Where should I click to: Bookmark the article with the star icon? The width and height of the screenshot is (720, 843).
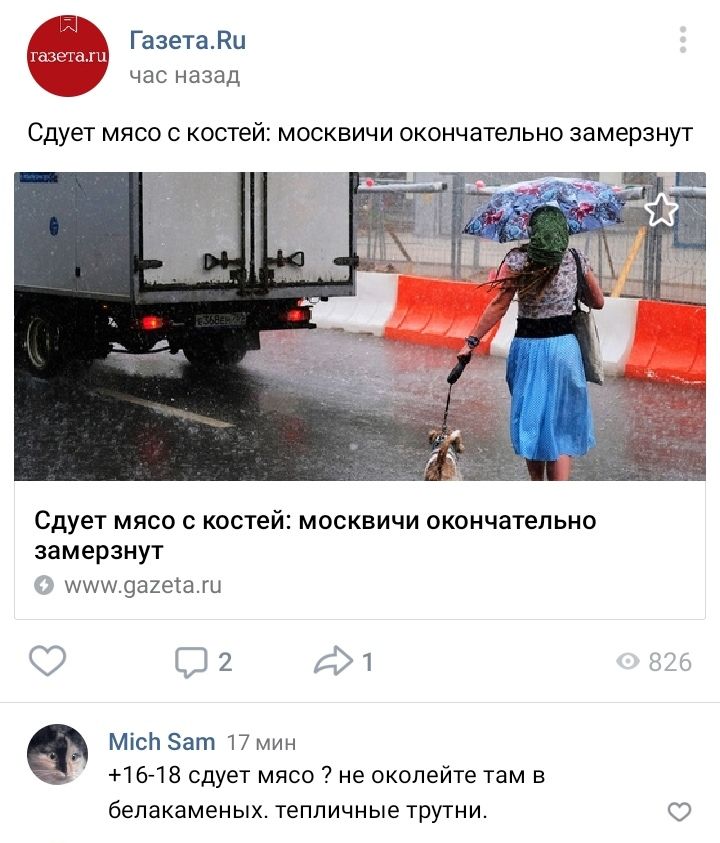(x=661, y=210)
